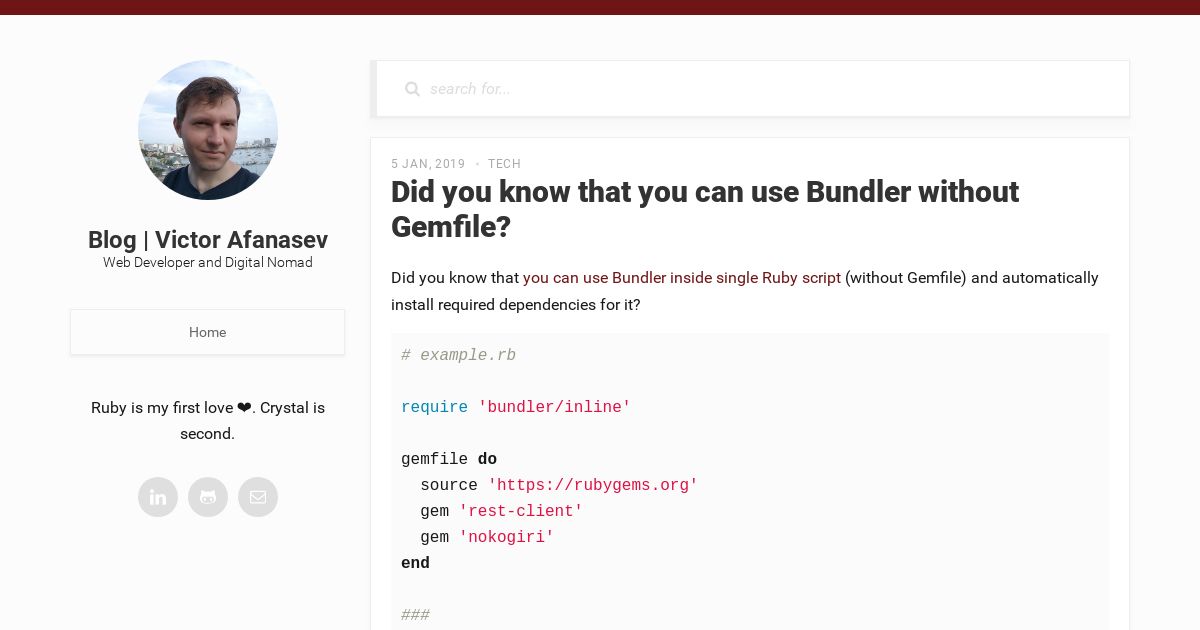
Task: Open the TECH category tag
Action: pyautogui.click(x=504, y=164)
